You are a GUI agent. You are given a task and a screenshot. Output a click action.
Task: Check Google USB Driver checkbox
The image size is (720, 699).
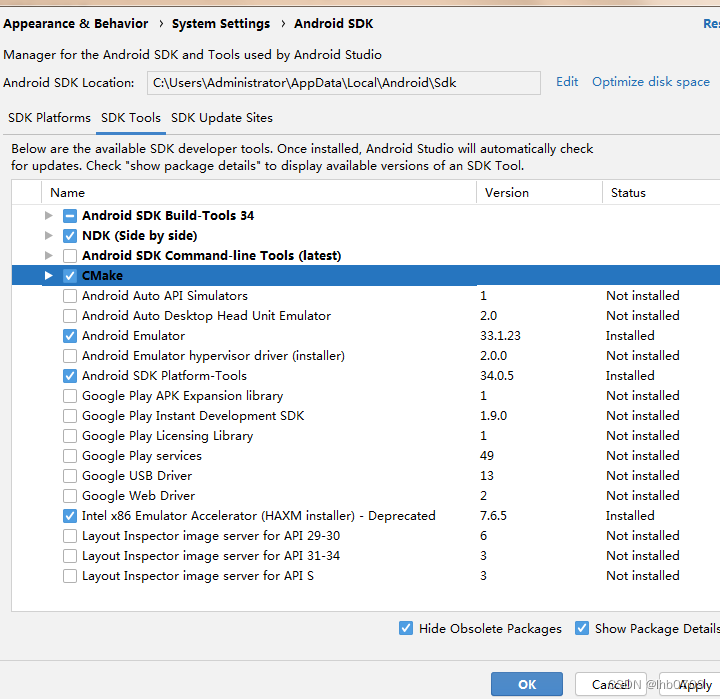pyautogui.click(x=70, y=476)
